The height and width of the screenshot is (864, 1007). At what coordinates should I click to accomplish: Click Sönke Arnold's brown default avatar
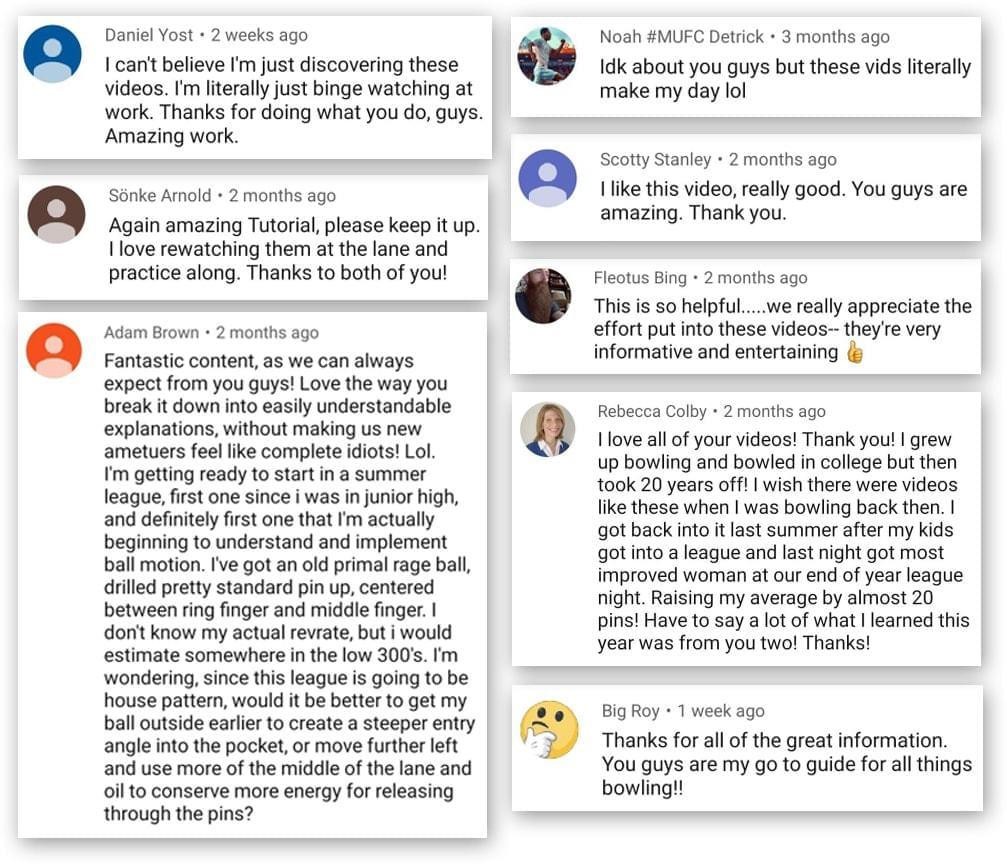coord(57,215)
